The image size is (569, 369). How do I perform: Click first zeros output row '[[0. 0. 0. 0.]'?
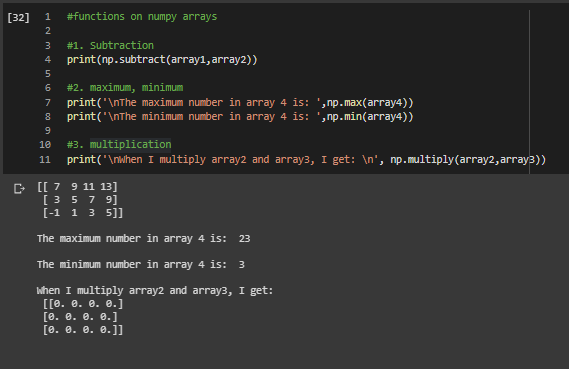[83, 304]
